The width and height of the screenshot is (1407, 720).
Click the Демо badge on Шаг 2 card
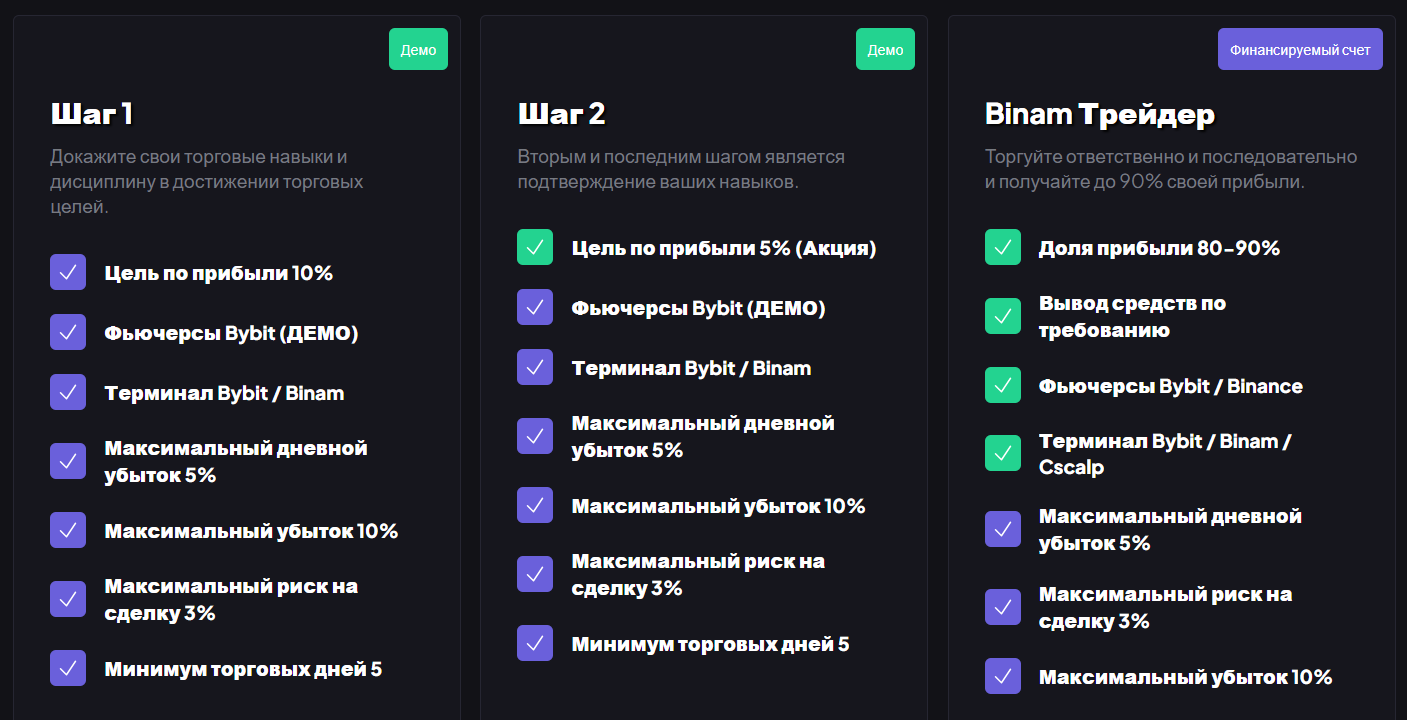pyautogui.click(x=885, y=50)
